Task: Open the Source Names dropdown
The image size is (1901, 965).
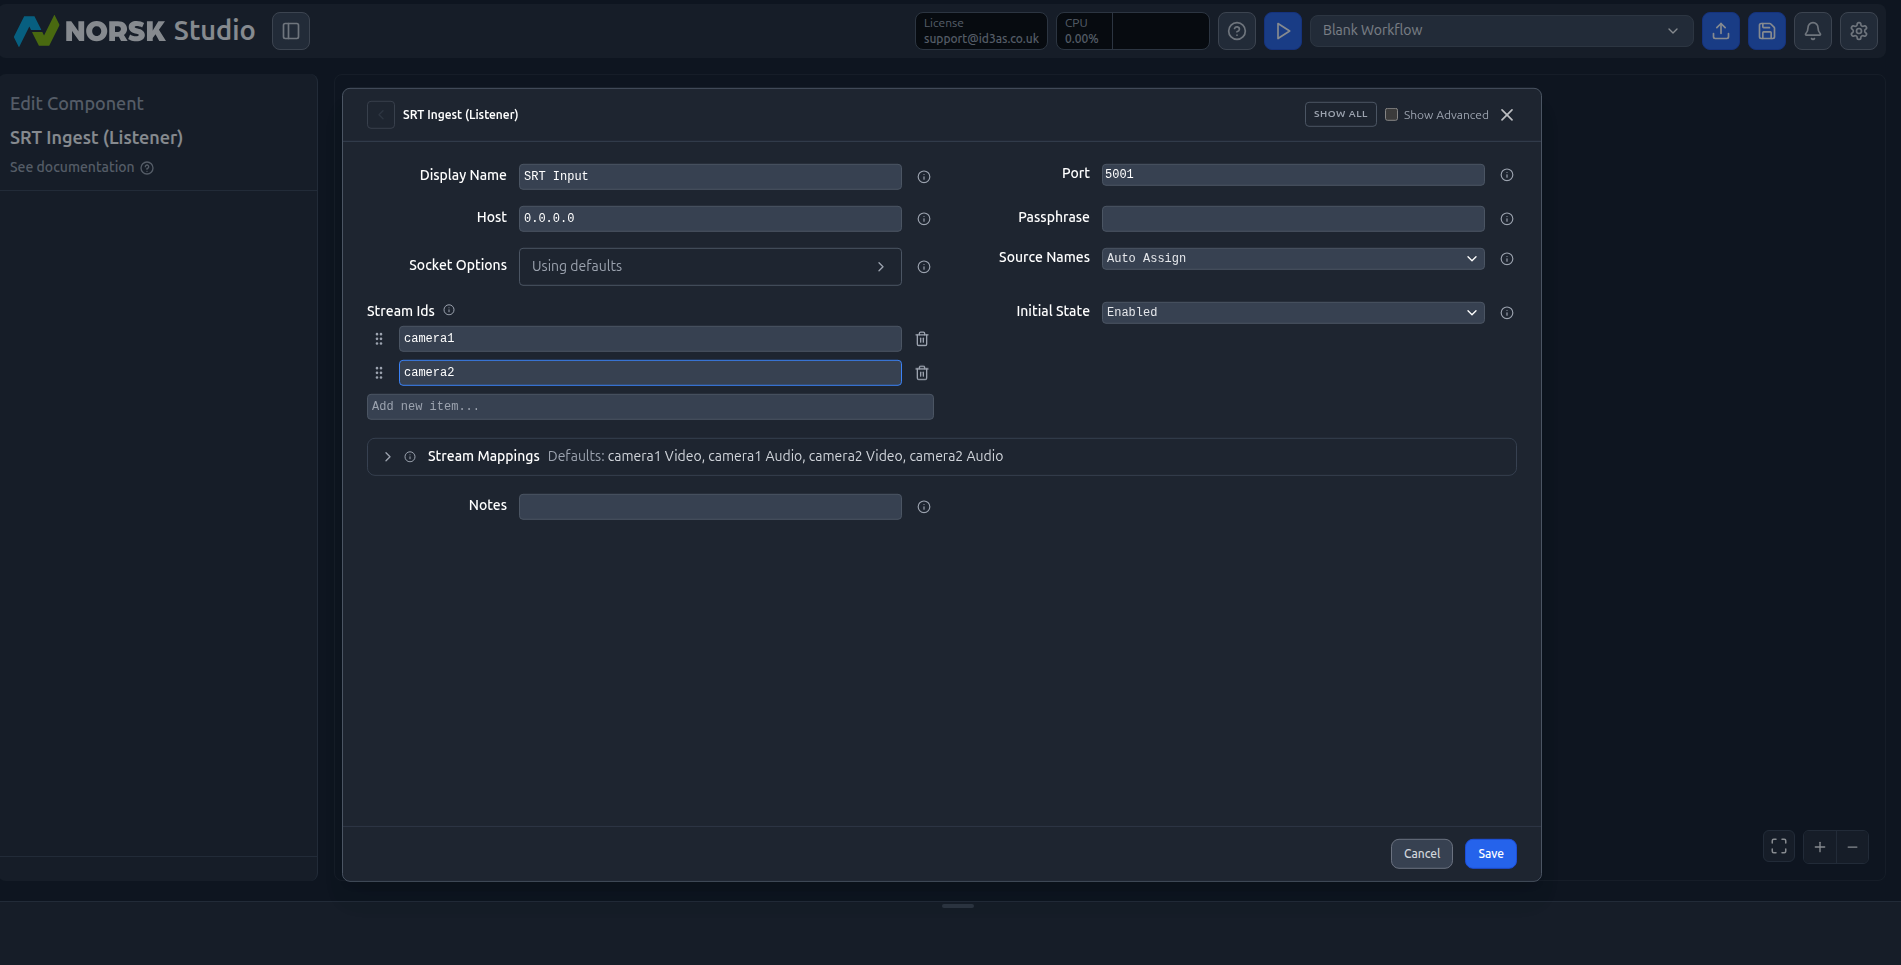Action: [x=1293, y=258]
